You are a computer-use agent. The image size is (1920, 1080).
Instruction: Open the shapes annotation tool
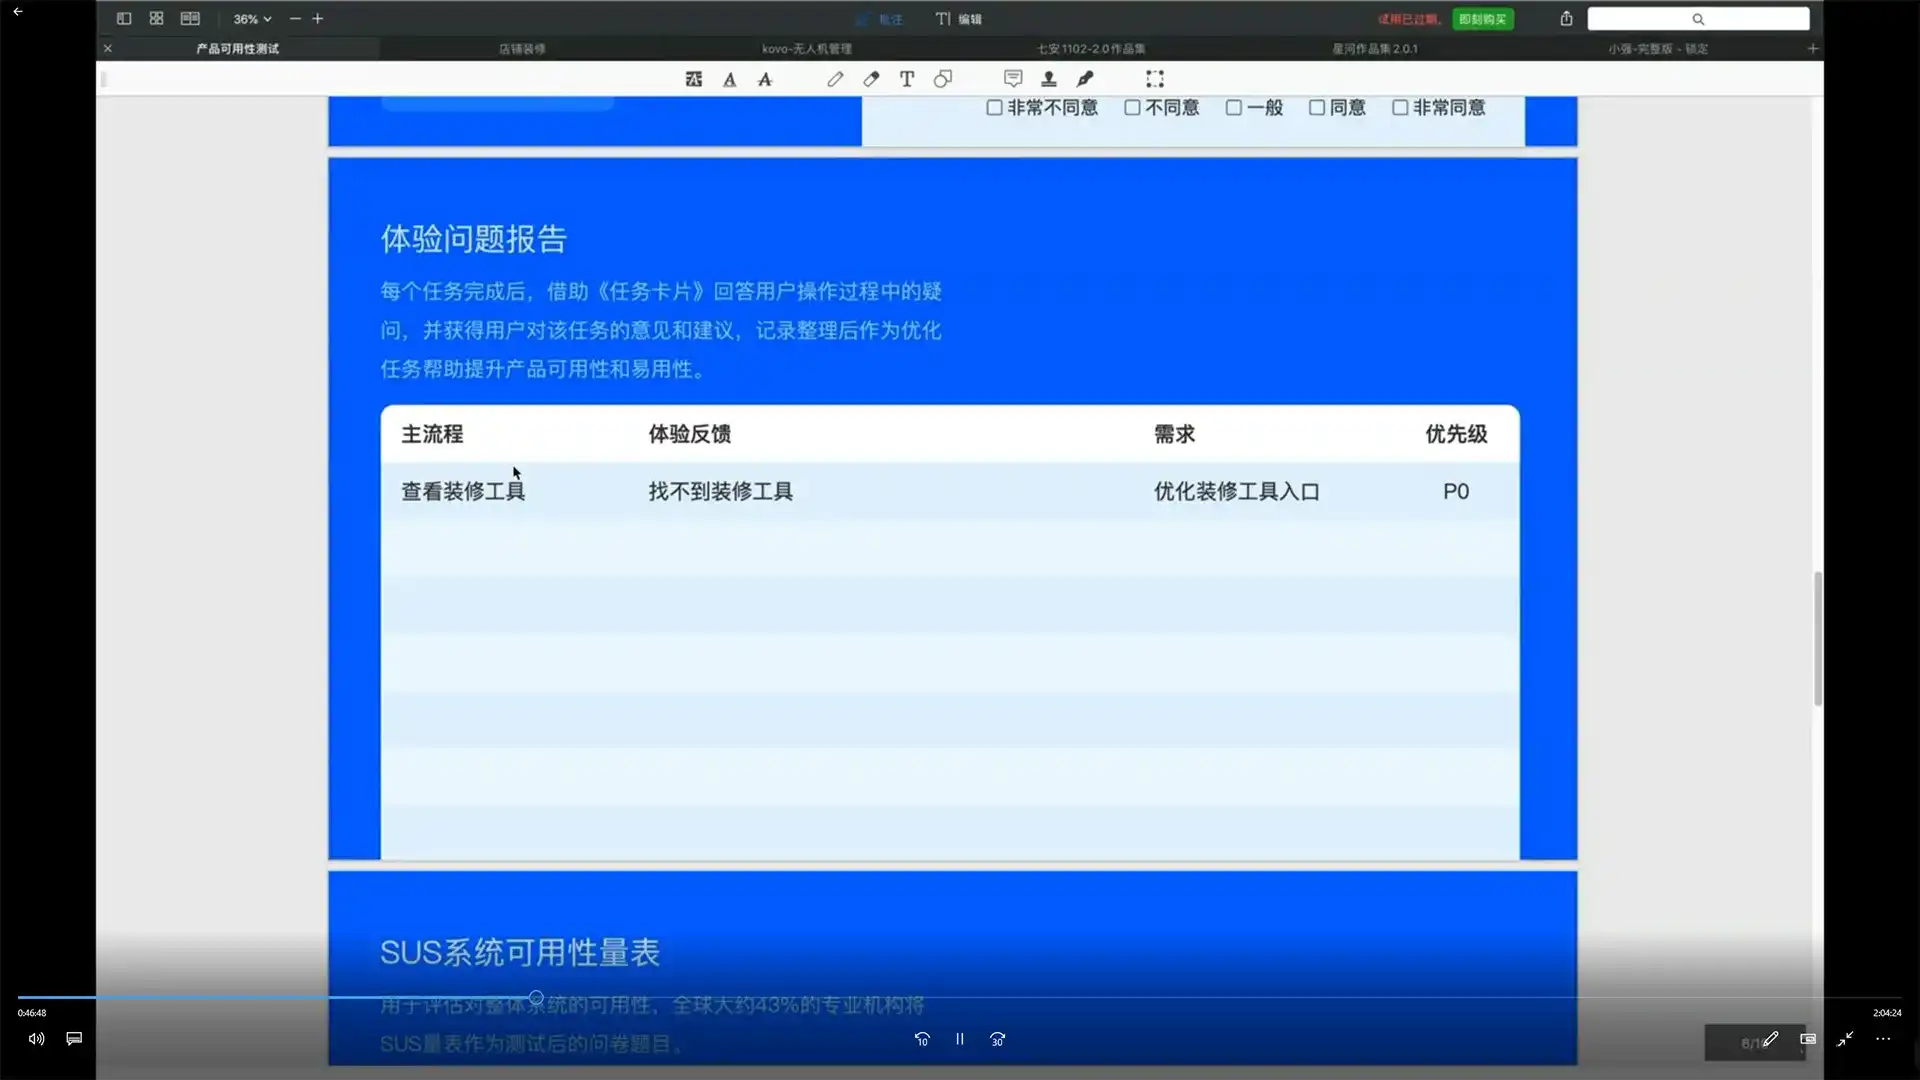pyautogui.click(x=943, y=79)
